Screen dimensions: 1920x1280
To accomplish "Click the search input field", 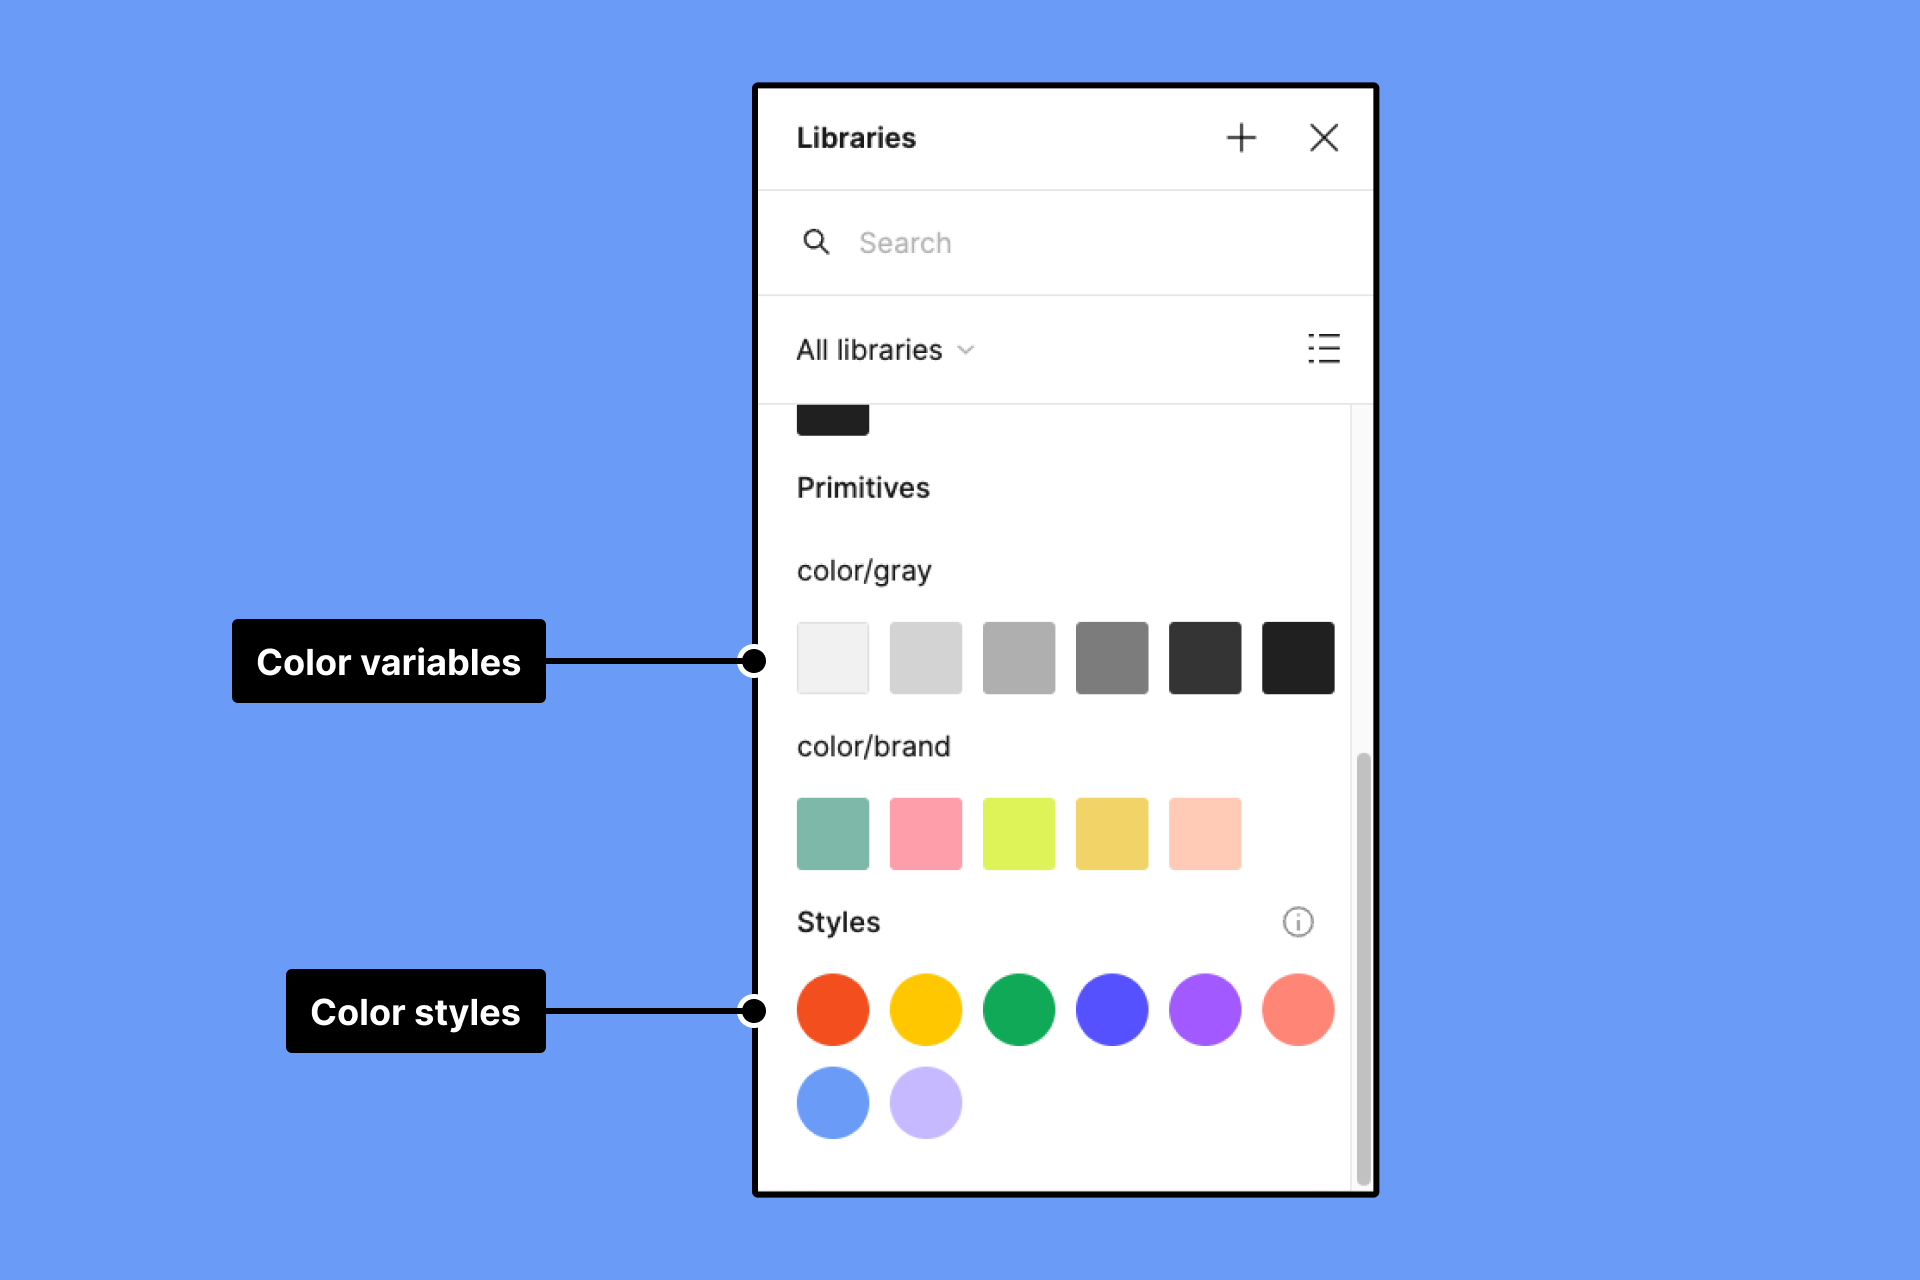I will 1063,241.
